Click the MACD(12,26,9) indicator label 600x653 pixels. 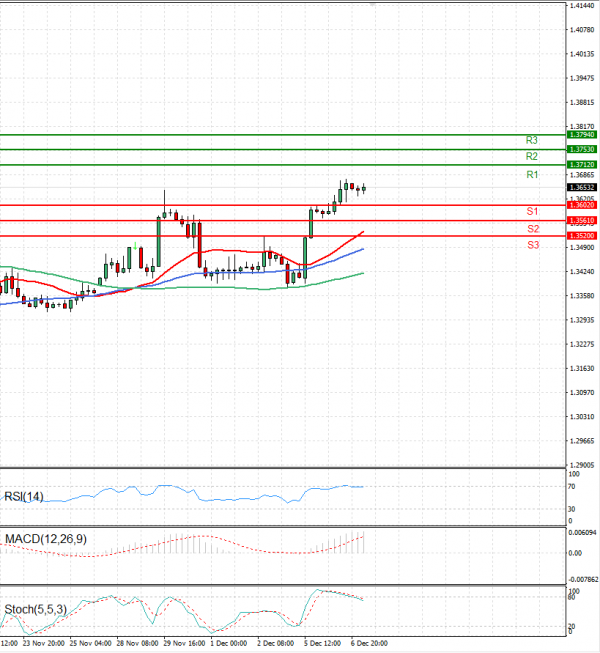46,539
